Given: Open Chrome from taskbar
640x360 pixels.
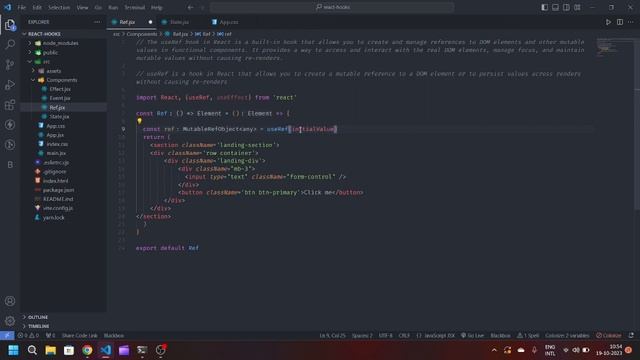Looking at the screenshot, I should 87,350.
